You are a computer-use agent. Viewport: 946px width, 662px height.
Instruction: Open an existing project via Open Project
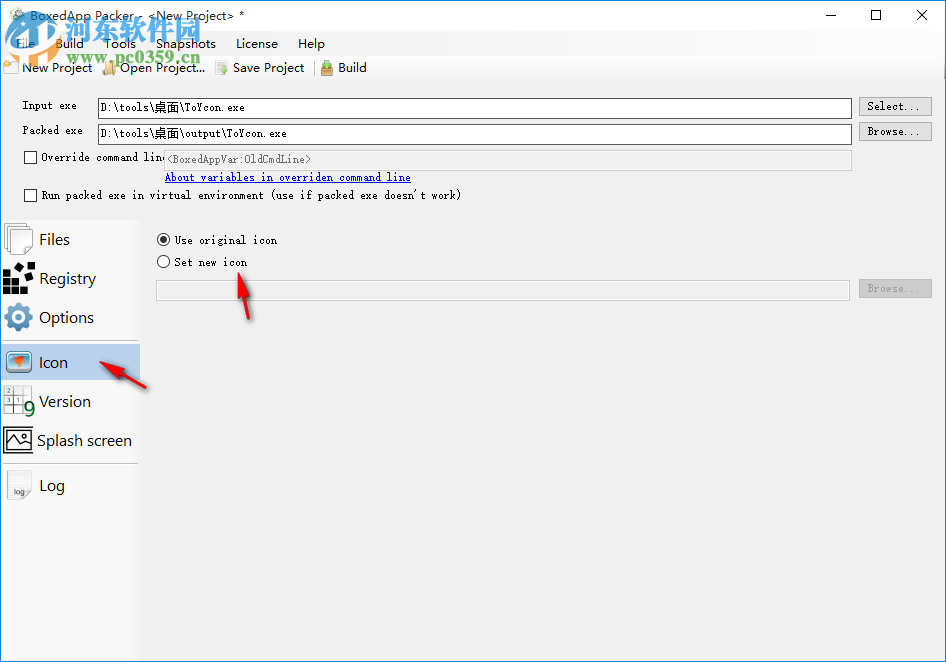pos(158,67)
